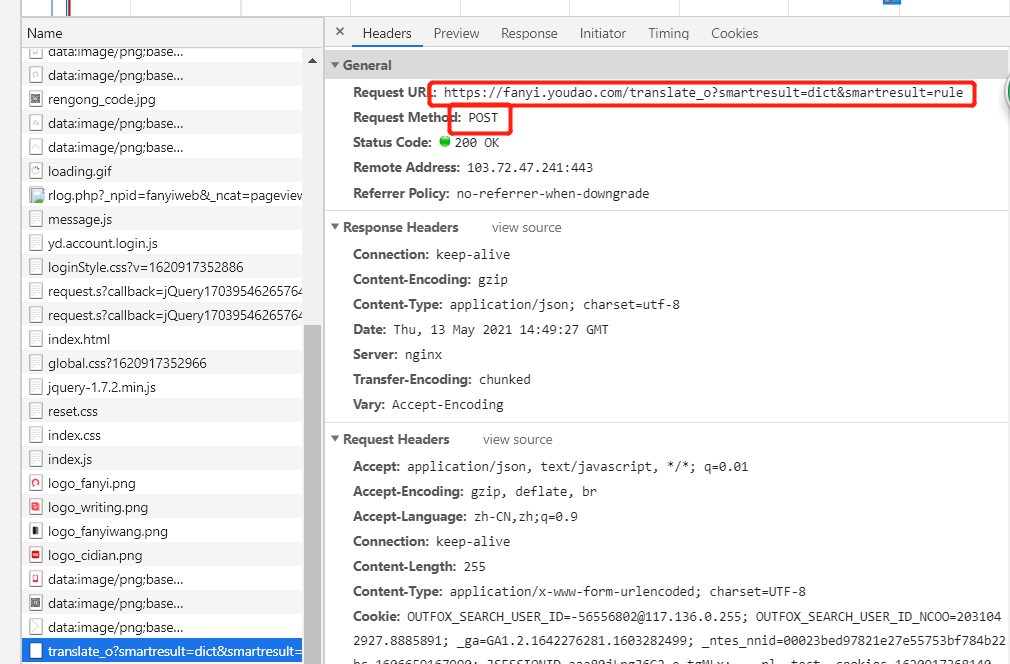Collapse the Request Headers section

coord(335,439)
